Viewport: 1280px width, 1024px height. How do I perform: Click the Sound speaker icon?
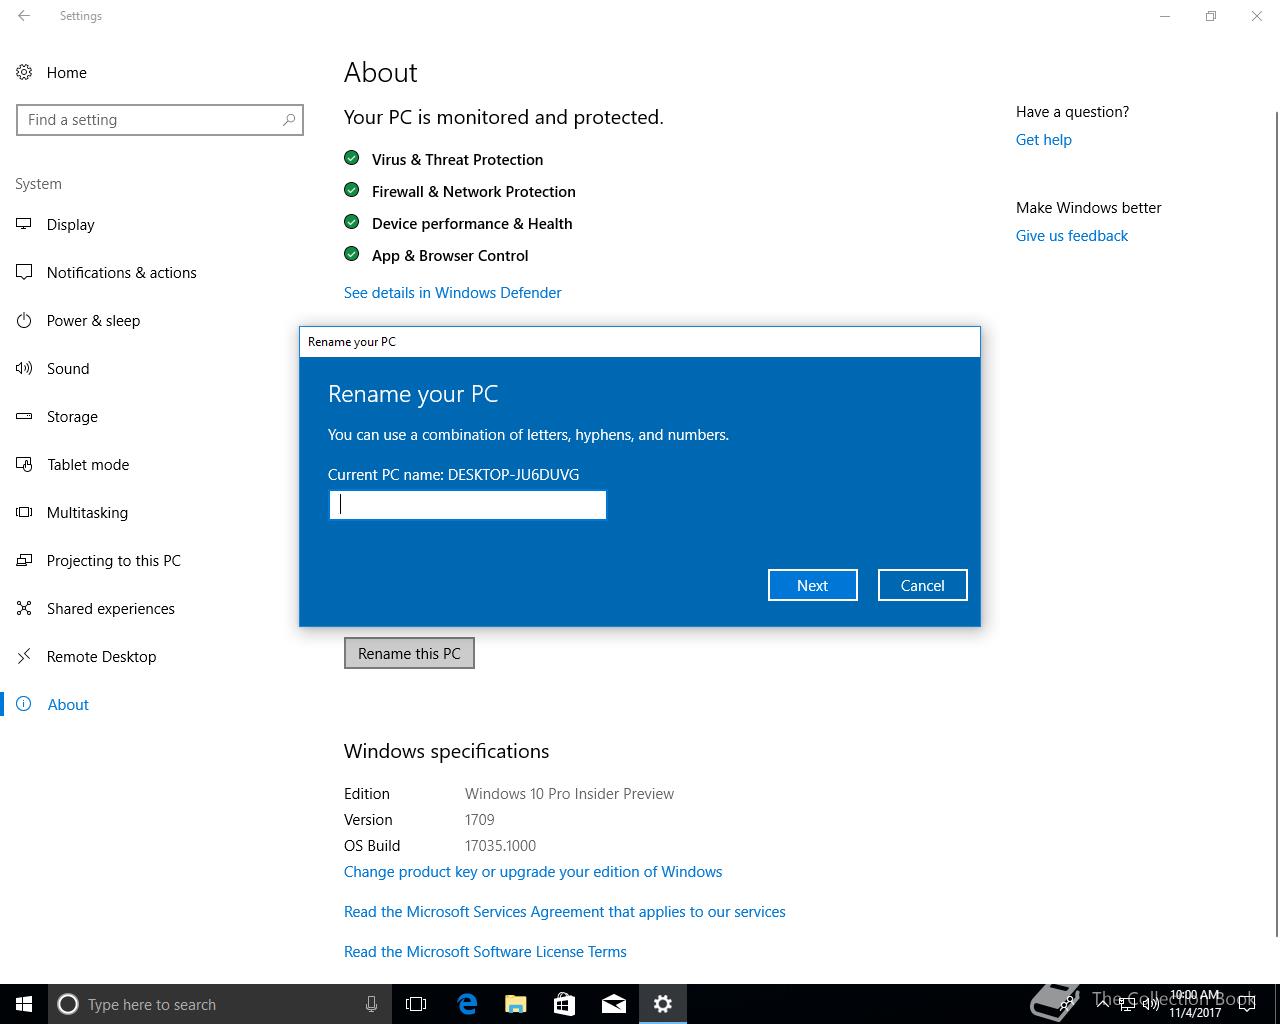pyautogui.click(x=24, y=368)
